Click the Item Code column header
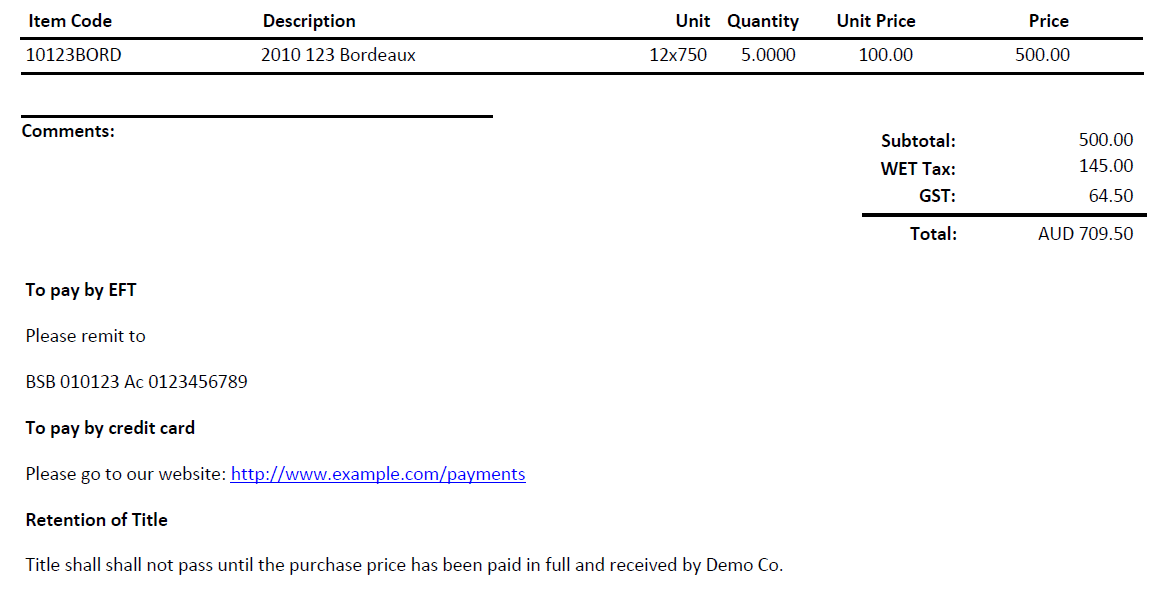This screenshot has width=1176, height=607. click(x=70, y=21)
